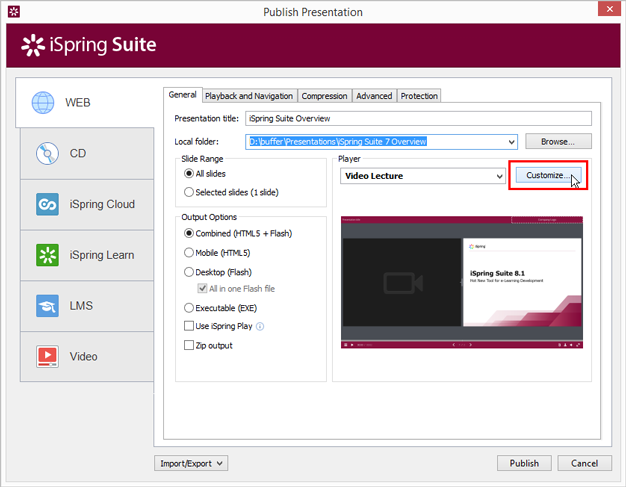Enable Use iSpring Play checkbox

click(189, 326)
